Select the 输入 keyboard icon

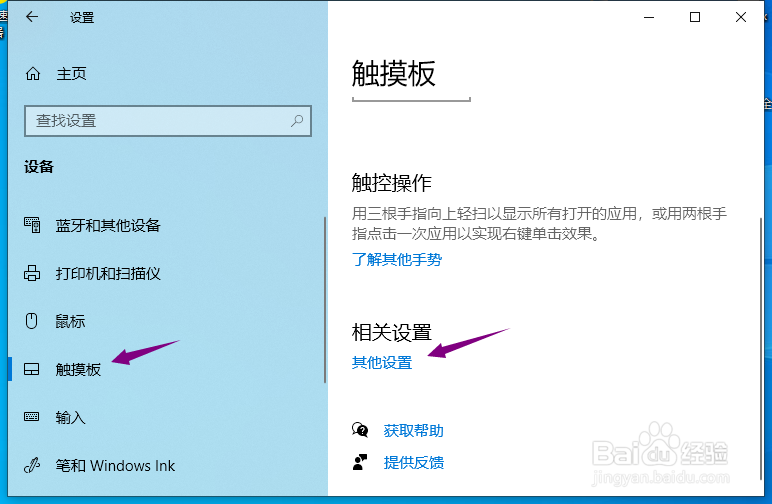click(32, 417)
